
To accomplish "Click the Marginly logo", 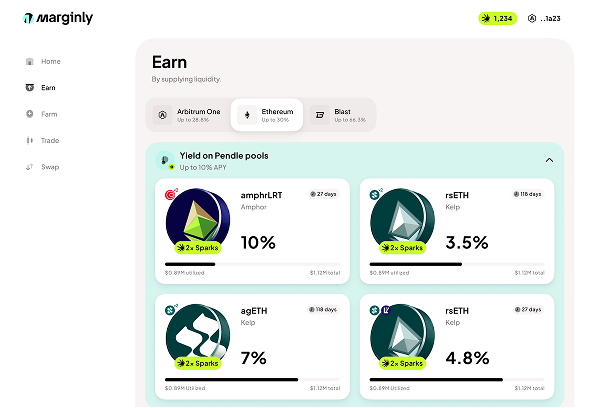I will tap(58, 18).
